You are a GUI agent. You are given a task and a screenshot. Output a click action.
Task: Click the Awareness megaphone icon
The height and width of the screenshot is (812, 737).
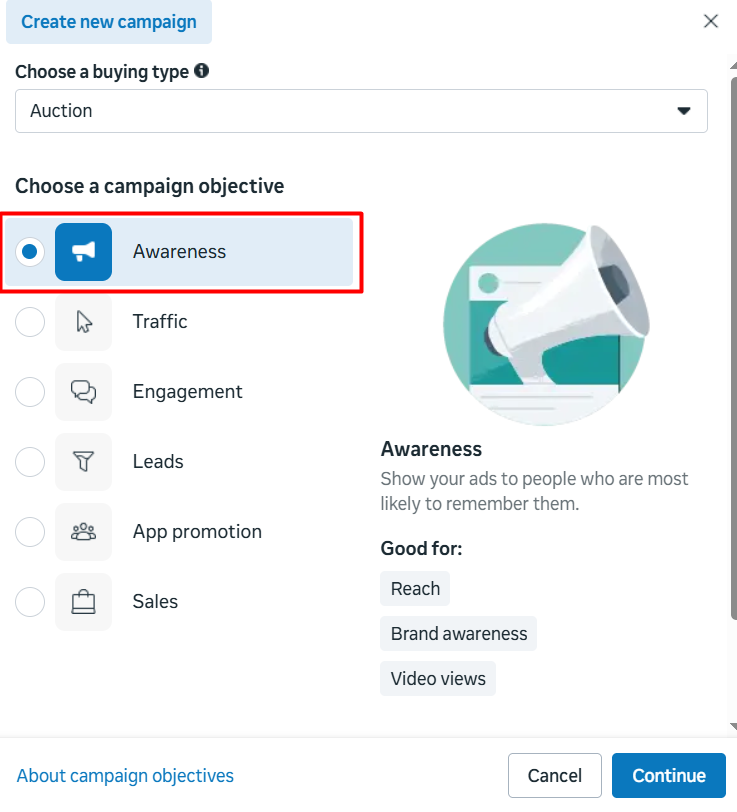(83, 252)
